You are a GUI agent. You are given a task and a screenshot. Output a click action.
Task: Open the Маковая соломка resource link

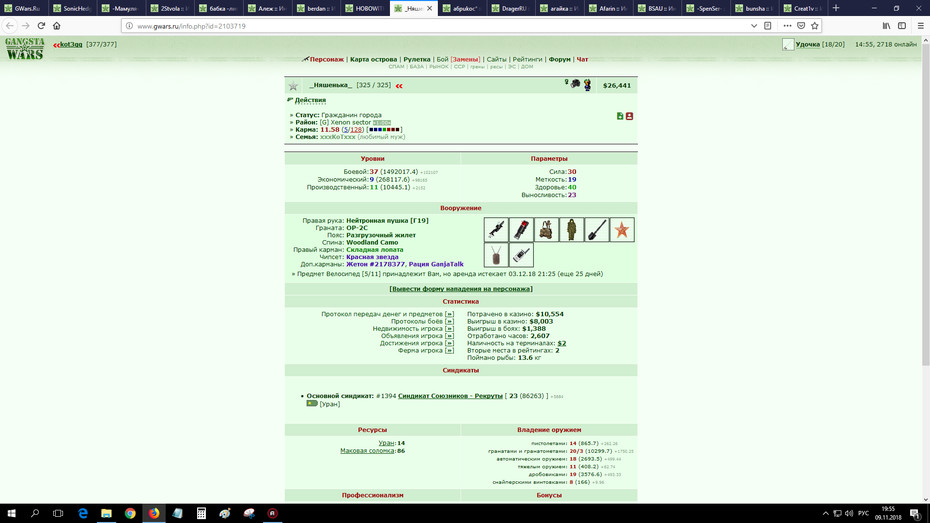point(367,451)
